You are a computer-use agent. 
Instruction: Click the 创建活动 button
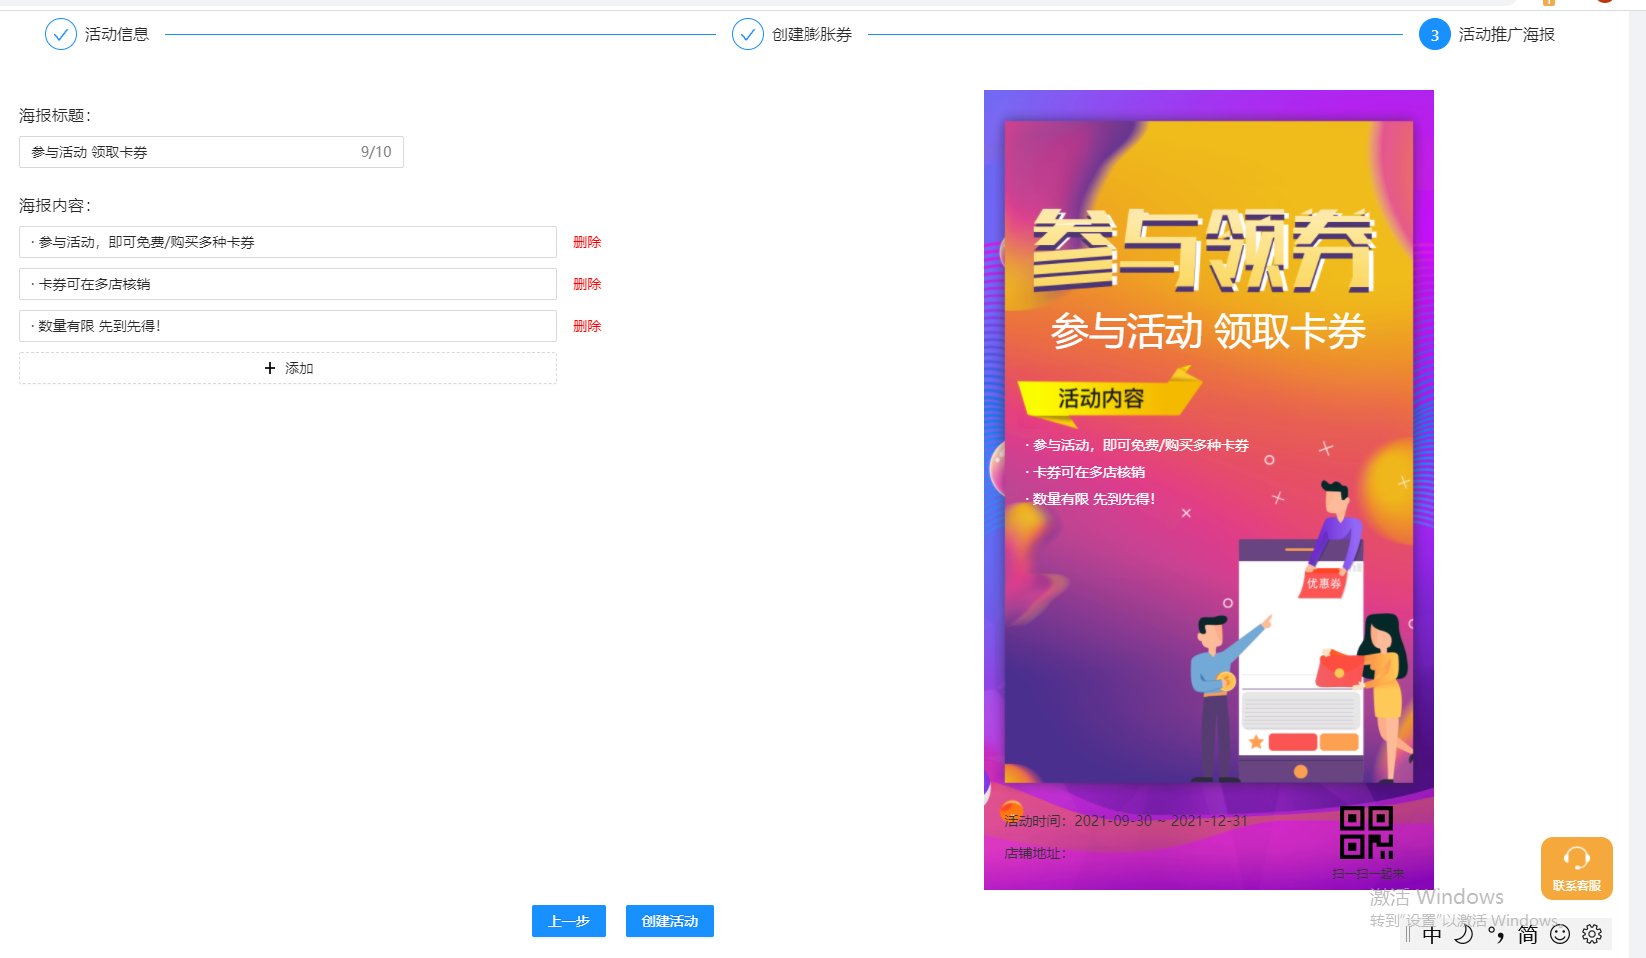669,921
